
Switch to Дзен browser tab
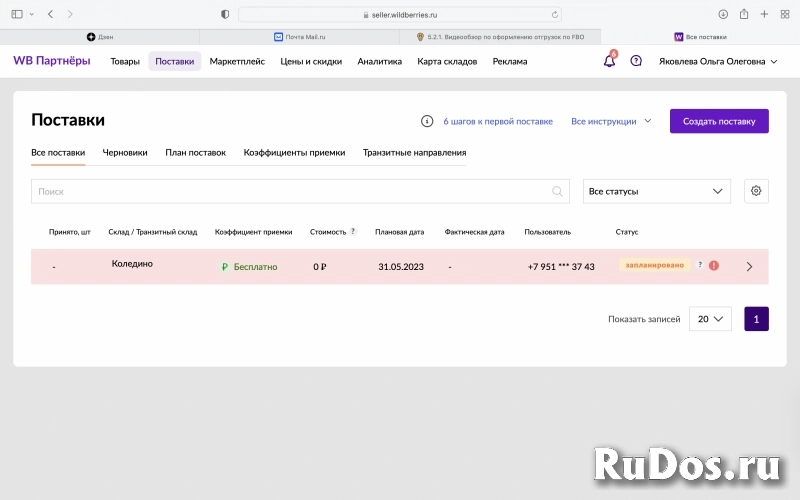tap(100, 37)
